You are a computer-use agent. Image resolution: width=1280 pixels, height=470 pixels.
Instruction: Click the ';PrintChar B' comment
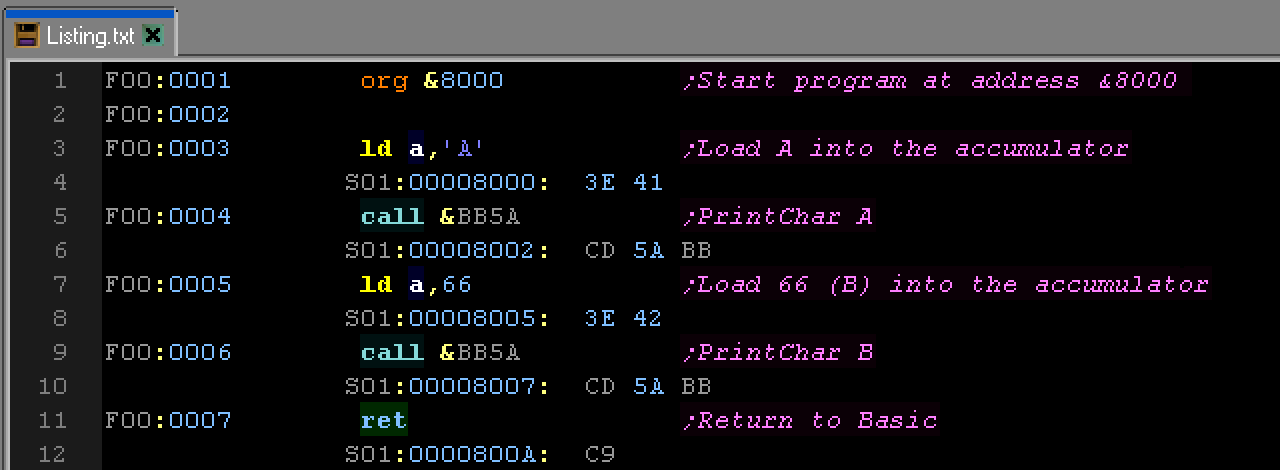click(x=778, y=352)
